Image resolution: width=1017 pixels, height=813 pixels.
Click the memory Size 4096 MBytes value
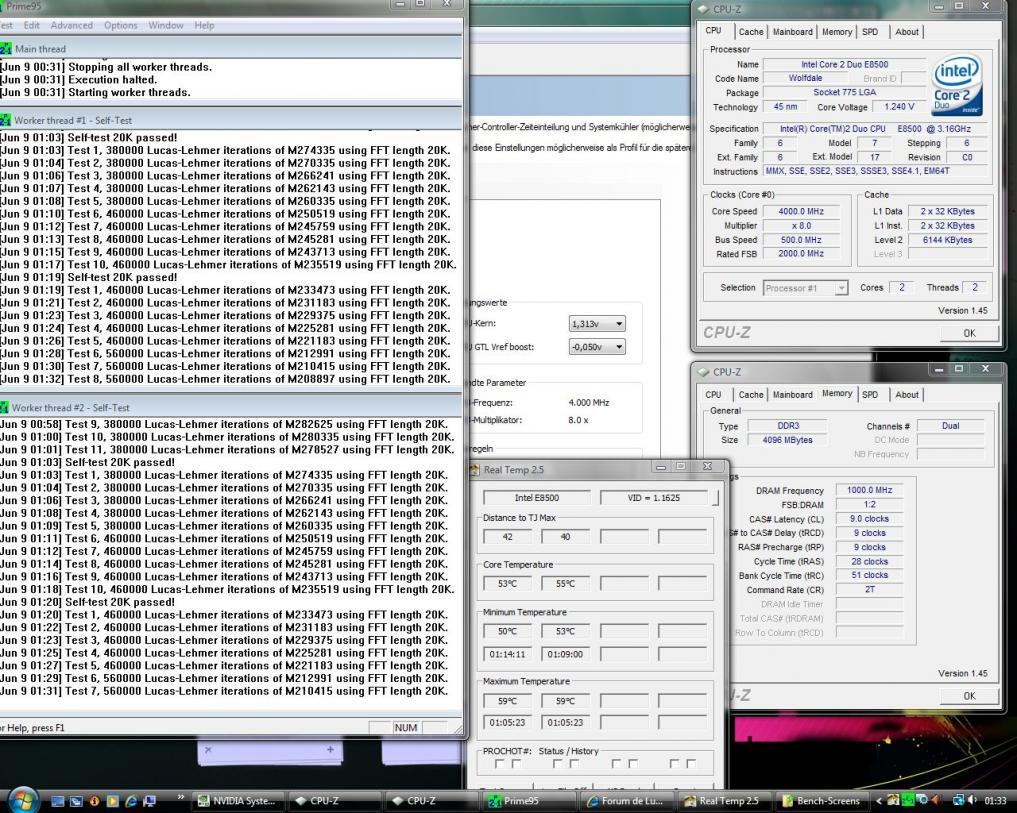point(787,440)
